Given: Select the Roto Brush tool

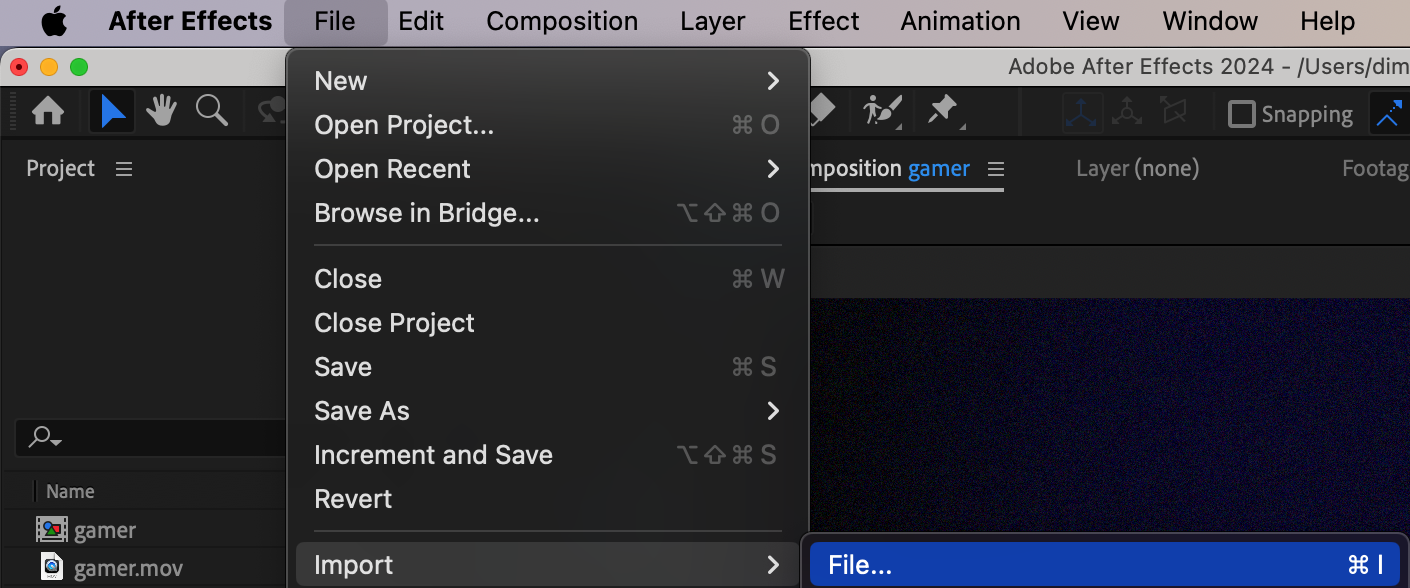Looking at the screenshot, I should click(882, 110).
